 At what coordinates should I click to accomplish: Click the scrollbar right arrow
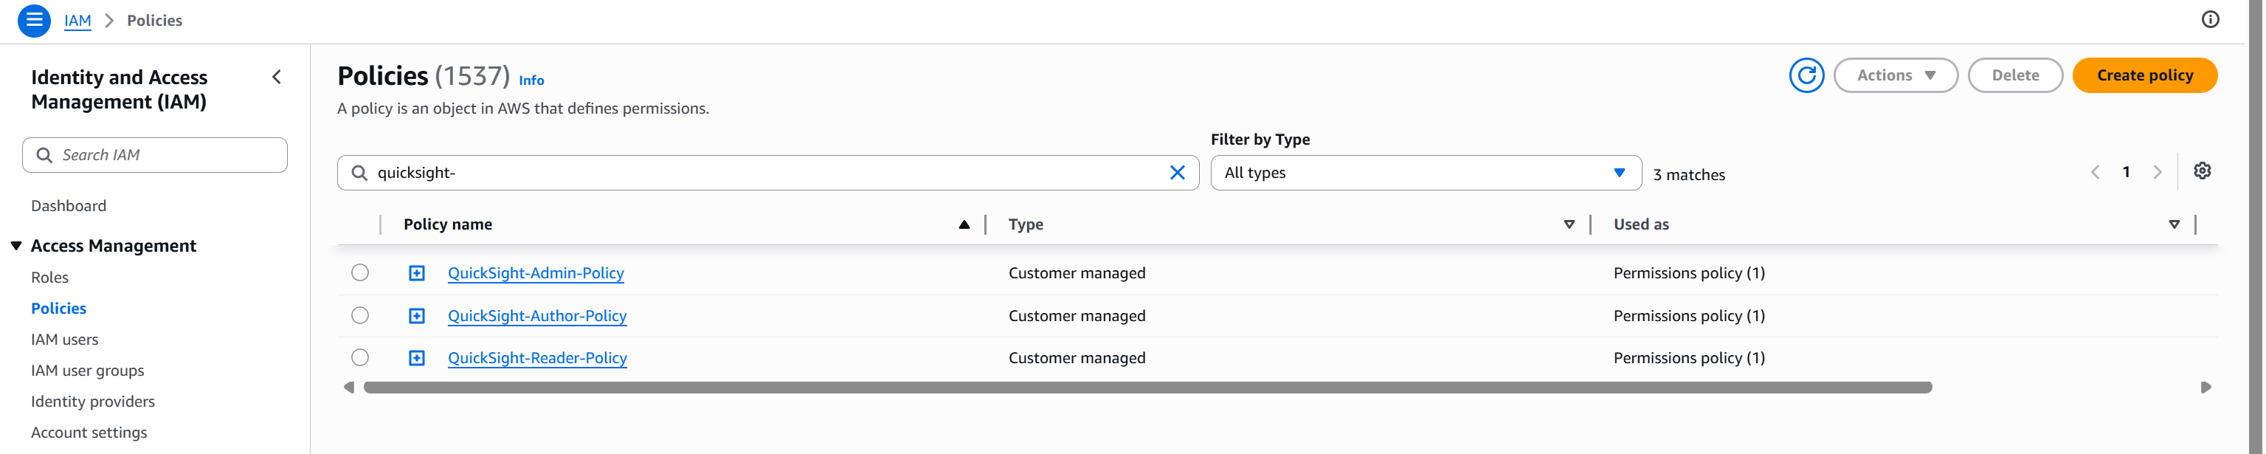point(2205,387)
